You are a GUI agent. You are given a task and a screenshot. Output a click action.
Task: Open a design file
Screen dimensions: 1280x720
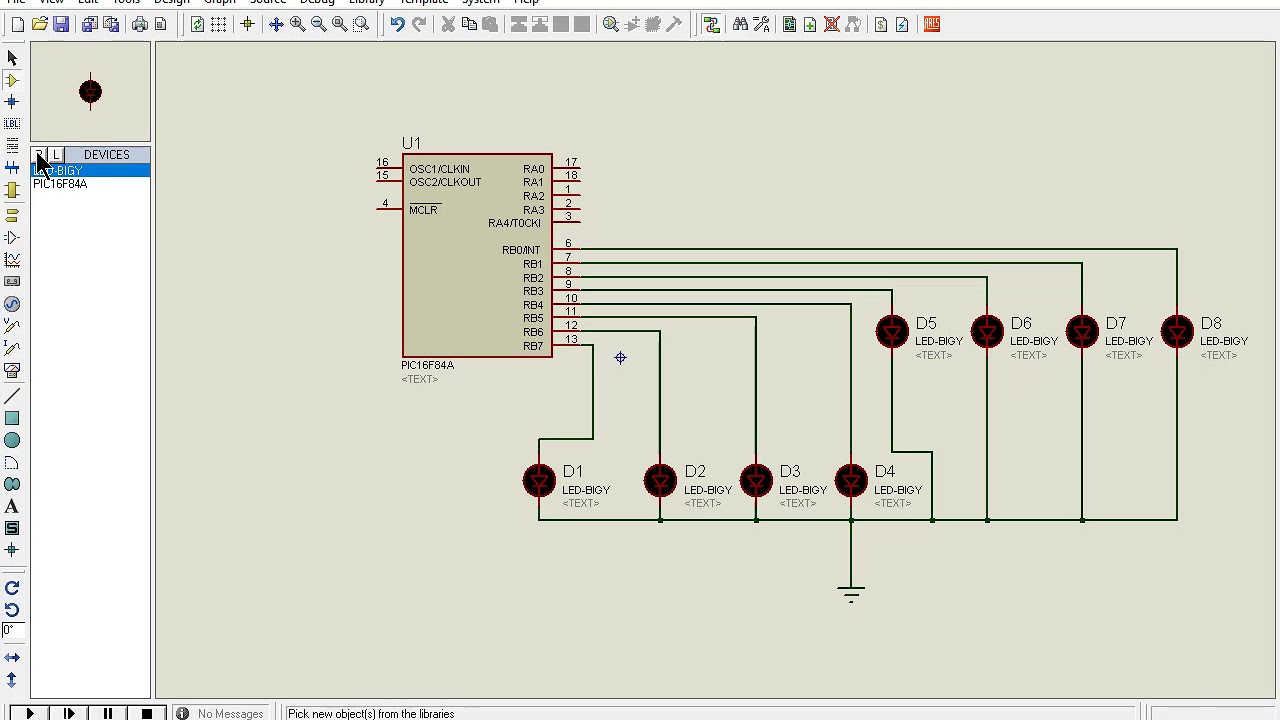39,24
